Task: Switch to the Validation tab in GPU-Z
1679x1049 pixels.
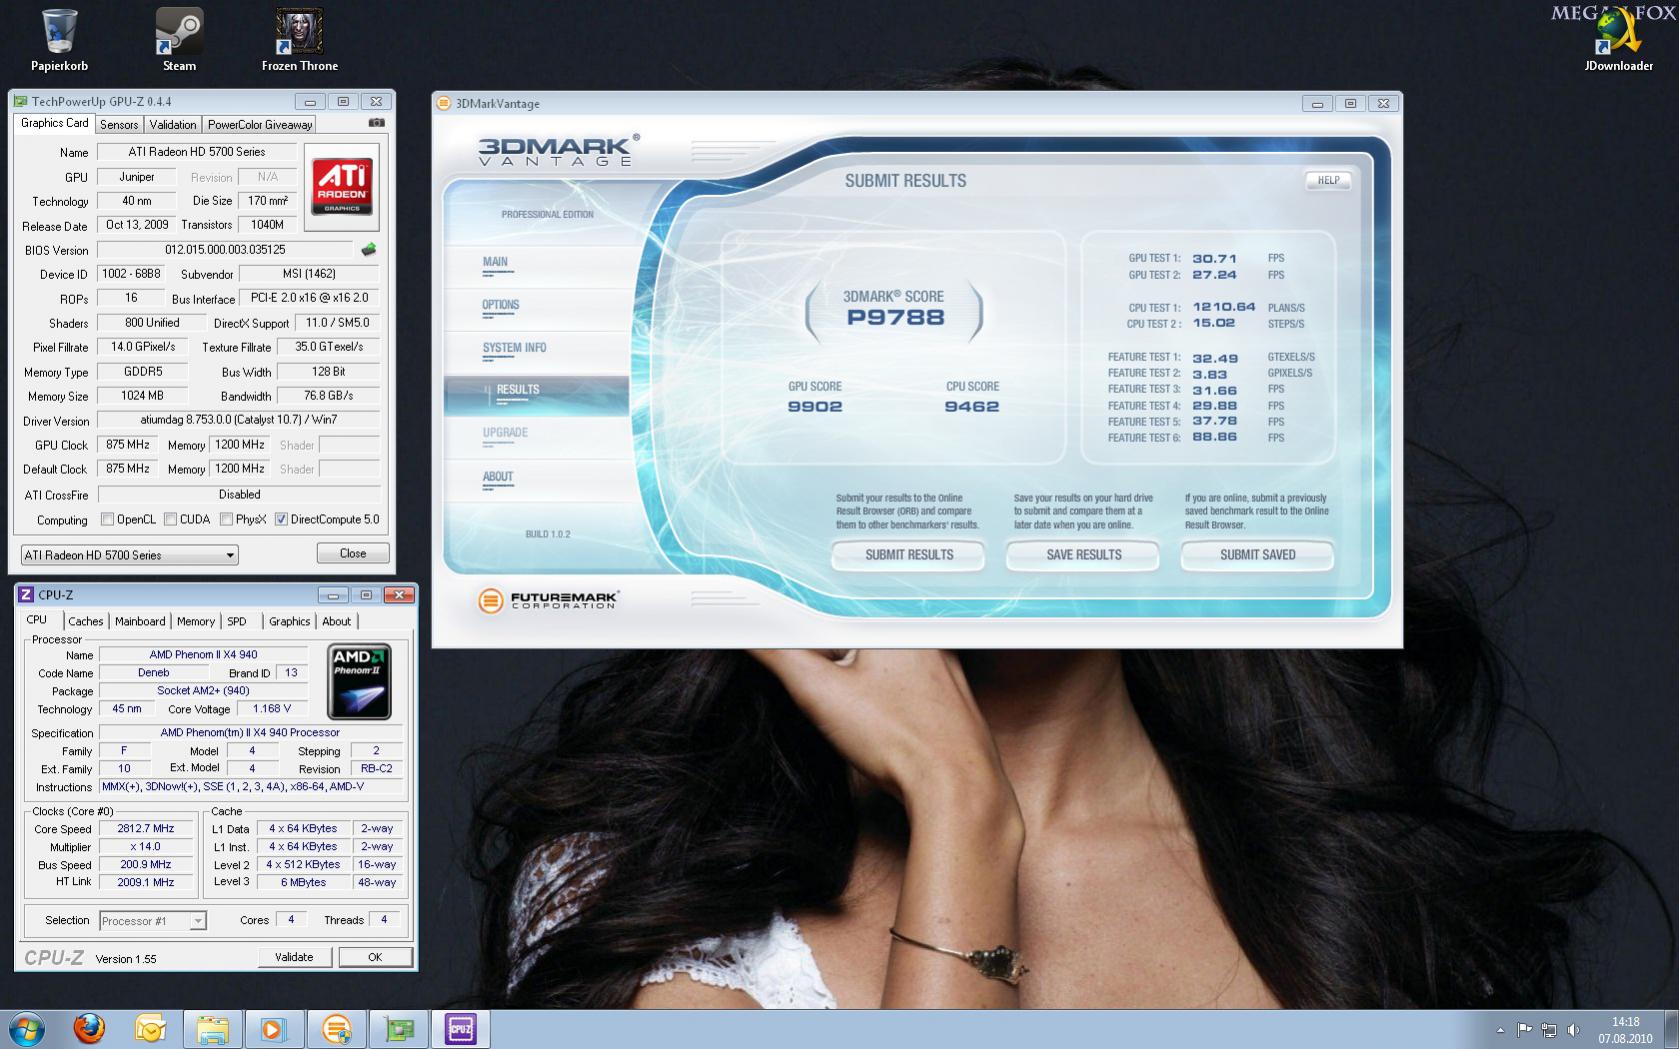Action: 173,125
